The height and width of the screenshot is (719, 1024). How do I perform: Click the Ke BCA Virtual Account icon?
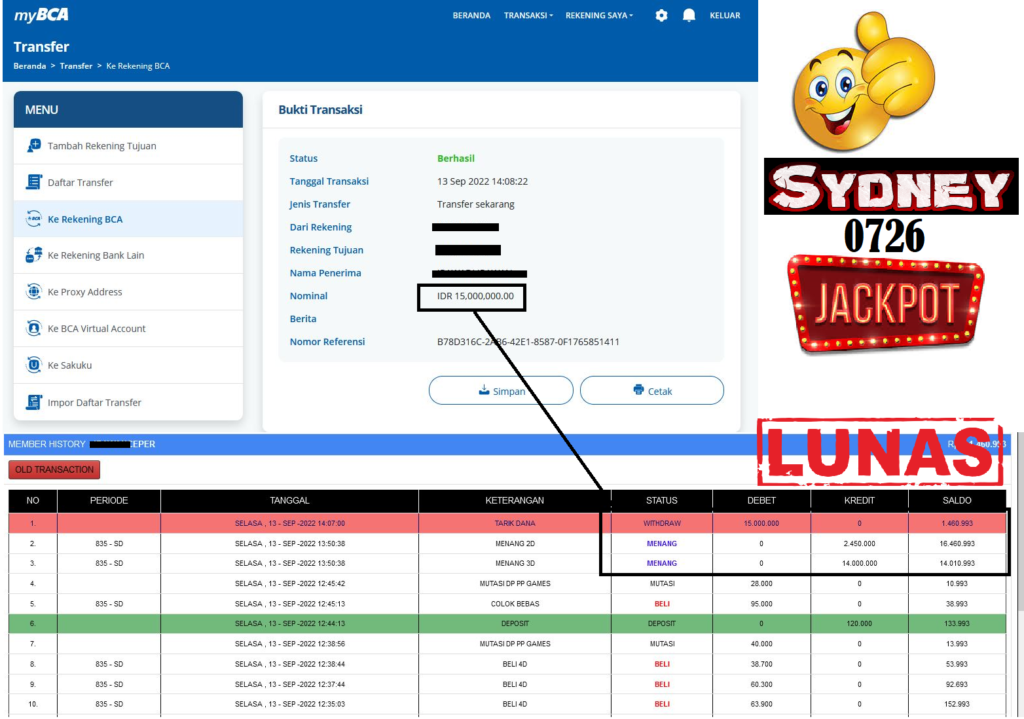point(33,328)
